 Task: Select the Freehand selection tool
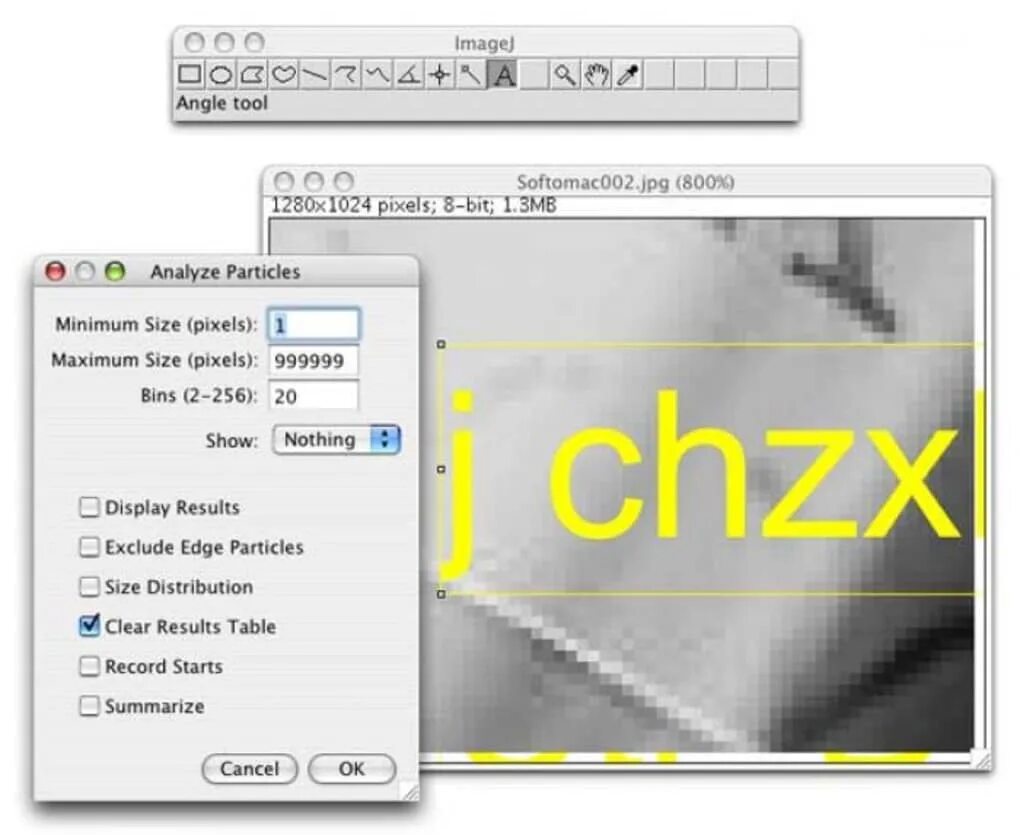(283, 75)
